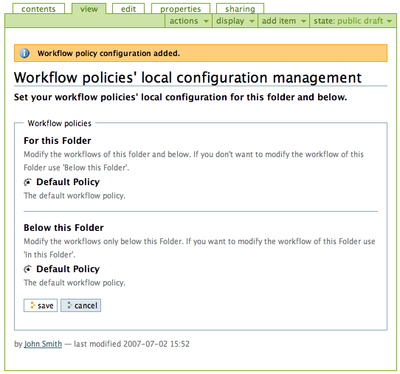This screenshot has width=400, height=374.
Task: Select Default Policy radio under Below this Folder
Action: click(x=28, y=269)
